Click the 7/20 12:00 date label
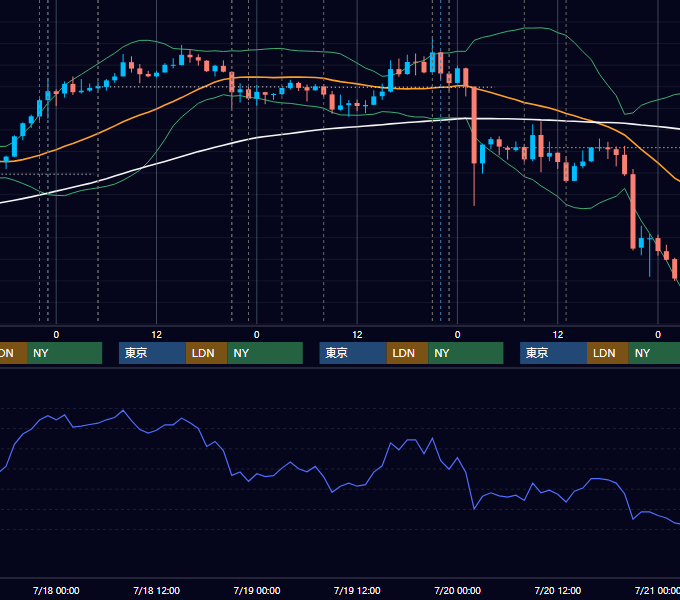The height and width of the screenshot is (600, 680). click(x=558, y=590)
